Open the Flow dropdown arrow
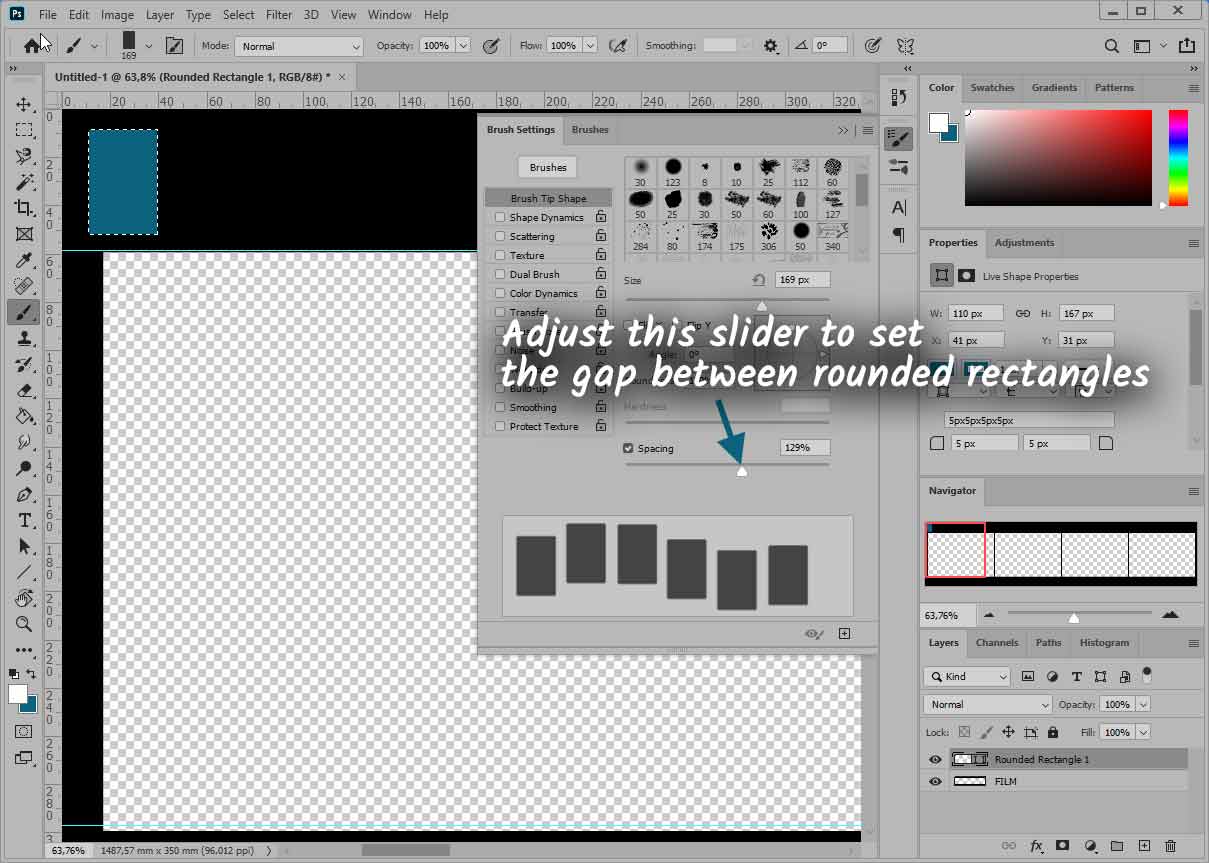Screen dimensions: 1209x863 pos(590,45)
